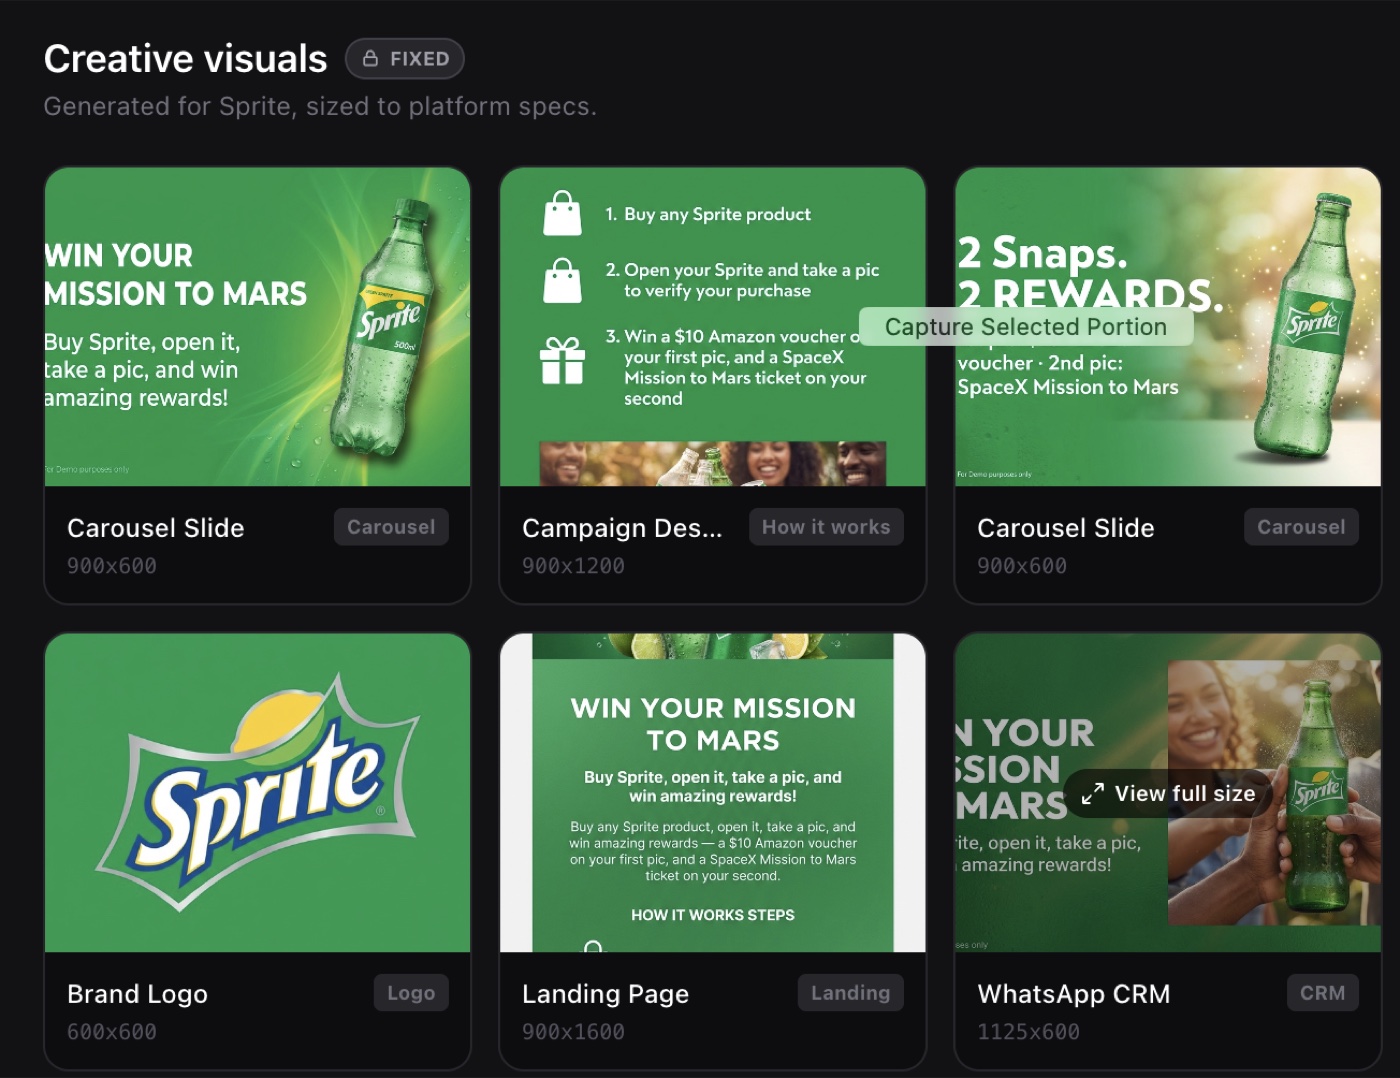Image resolution: width=1400 pixels, height=1078 pixels.
Task: Click the expand arrows icon beside View full size
Action: [1093, 794]
